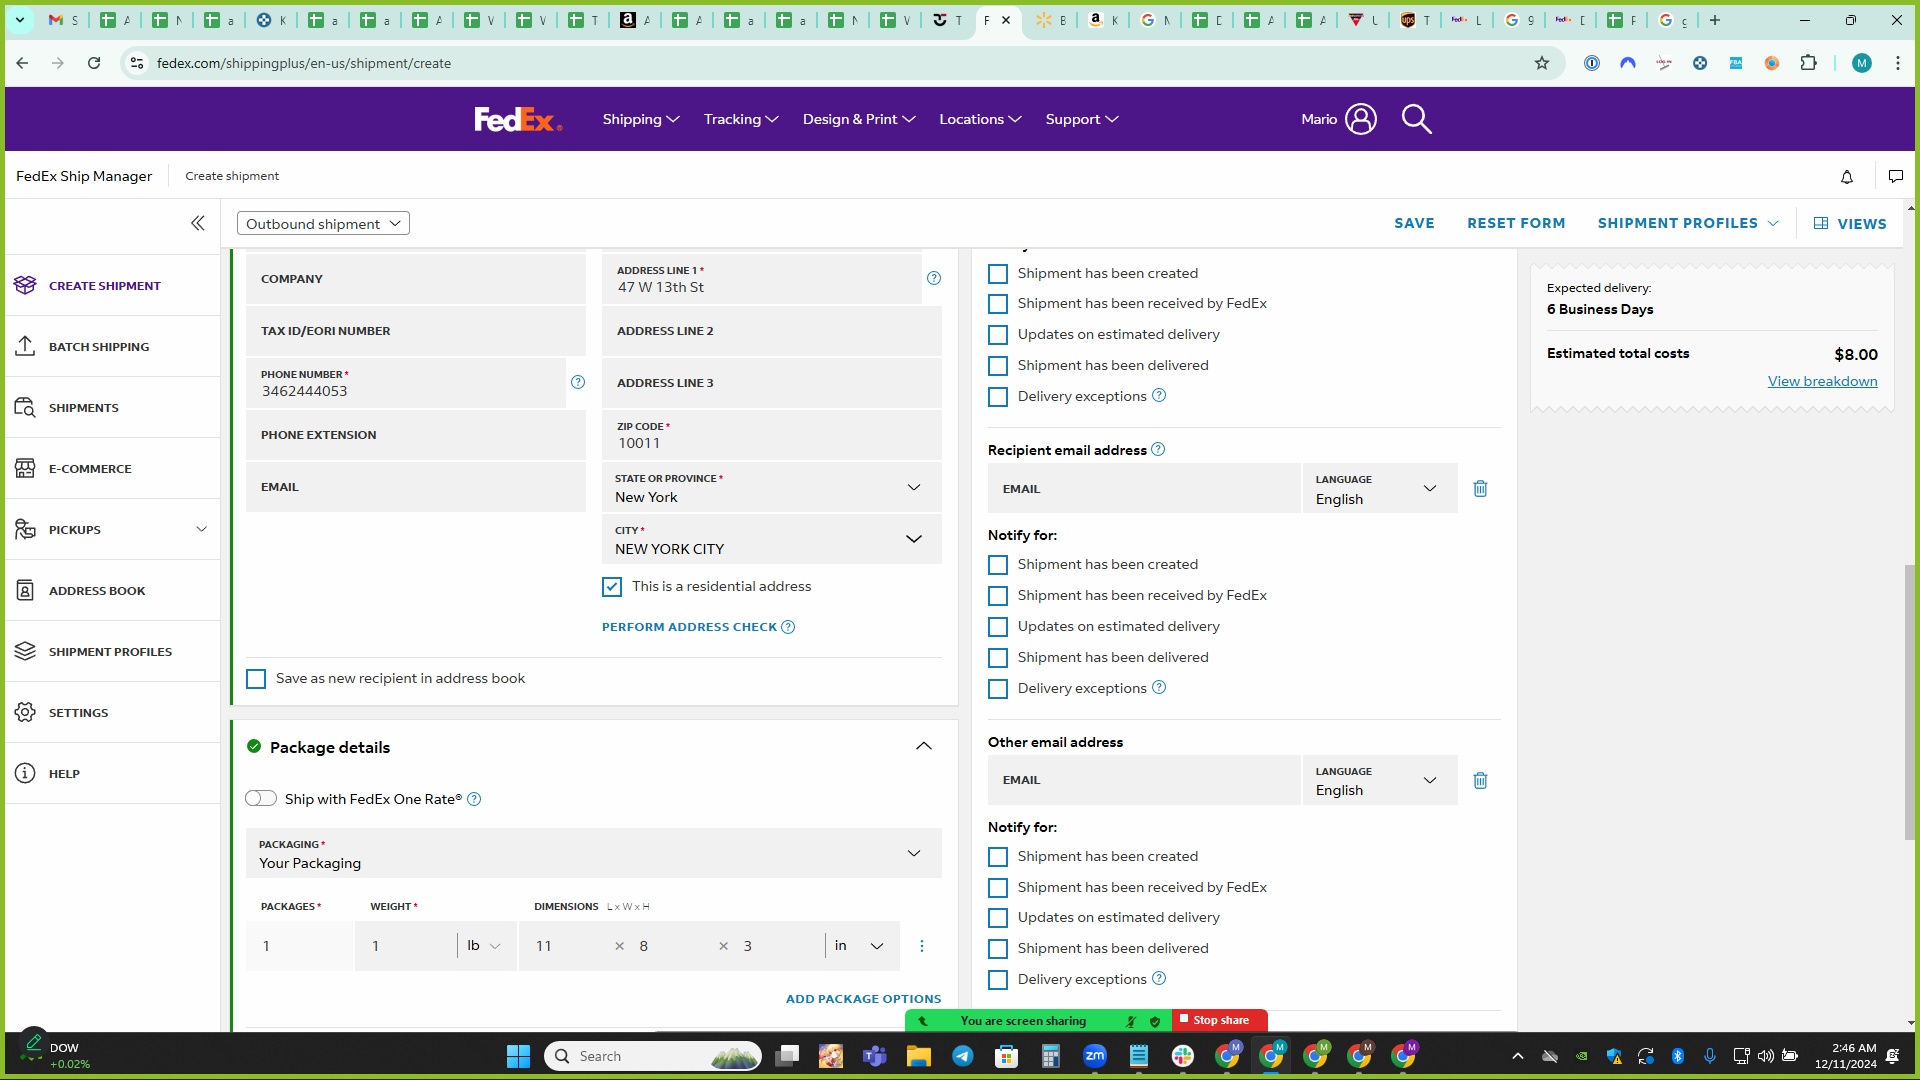Click PERFORM ADDRESS CHECK

pos(689,627)
